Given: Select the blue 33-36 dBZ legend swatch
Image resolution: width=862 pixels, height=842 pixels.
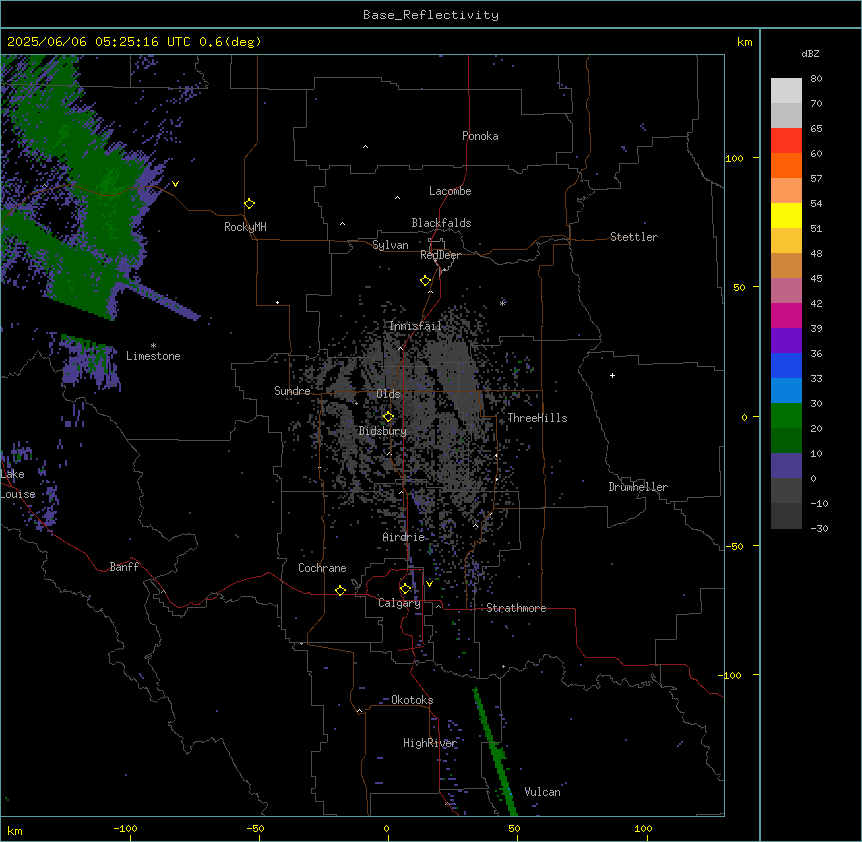Looking at the screenshot, I should coord(786,365).
